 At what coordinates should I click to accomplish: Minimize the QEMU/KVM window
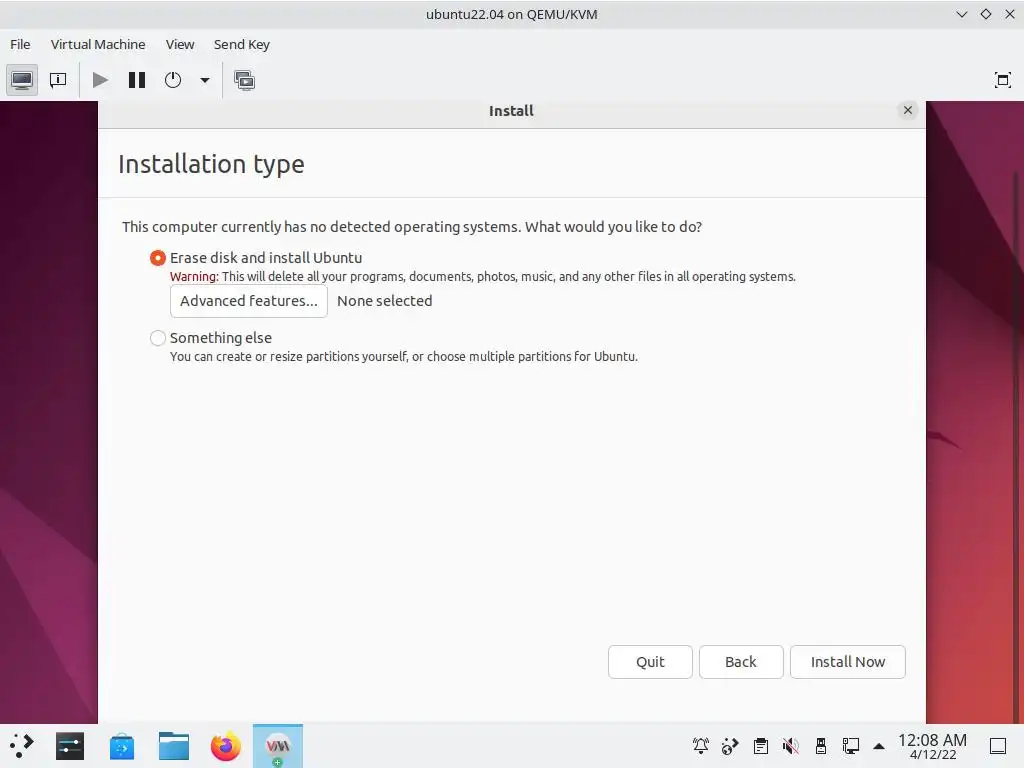coord(961,14)
